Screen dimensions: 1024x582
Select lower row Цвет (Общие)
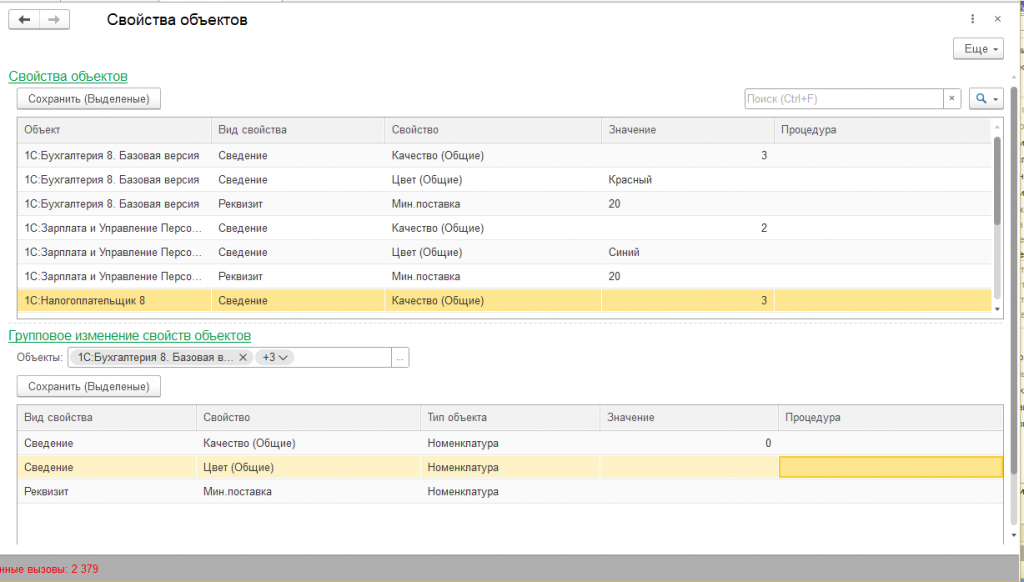tap(510, 467)
